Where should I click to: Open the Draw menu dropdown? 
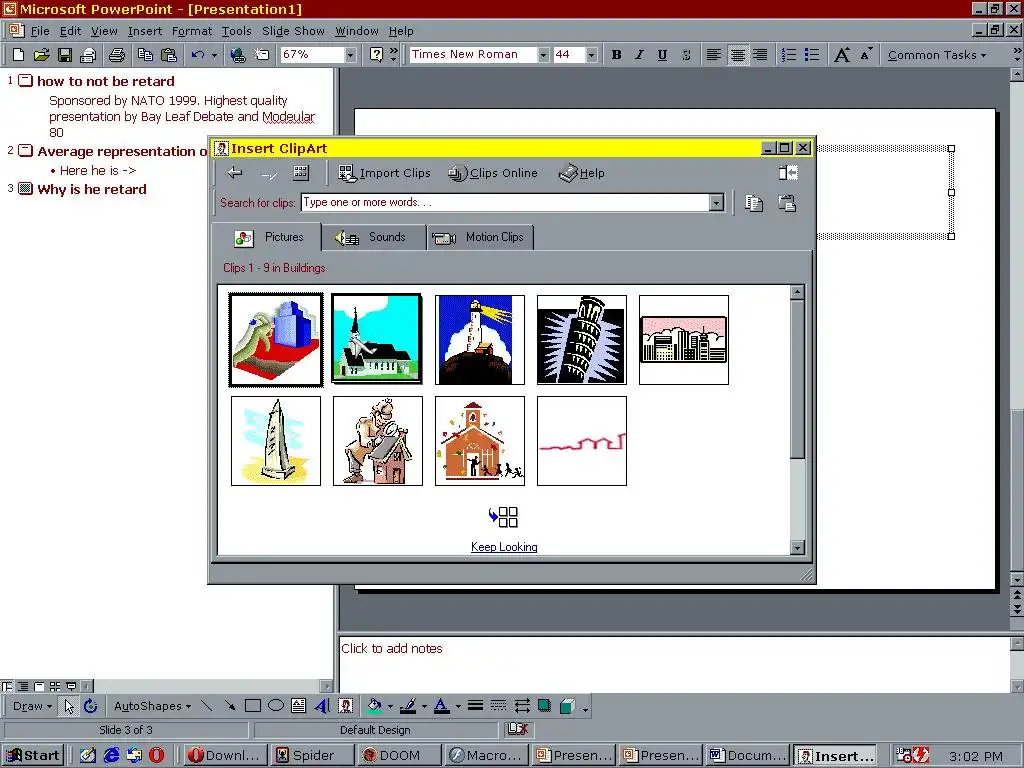pos(32,706)
